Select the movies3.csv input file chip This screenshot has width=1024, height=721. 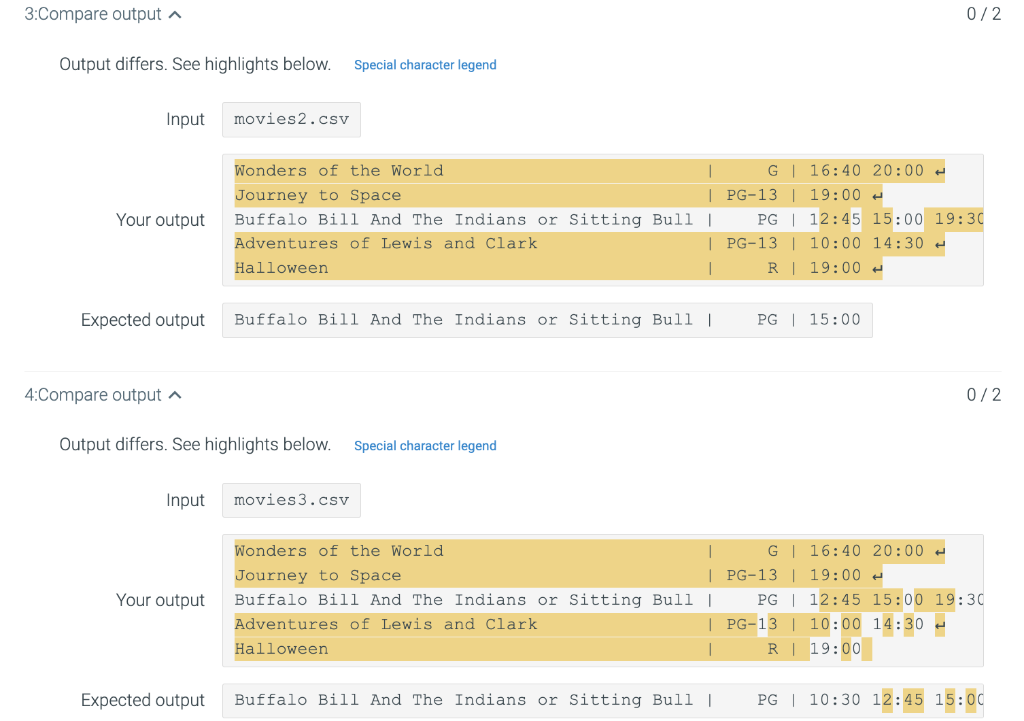(291, 500)
